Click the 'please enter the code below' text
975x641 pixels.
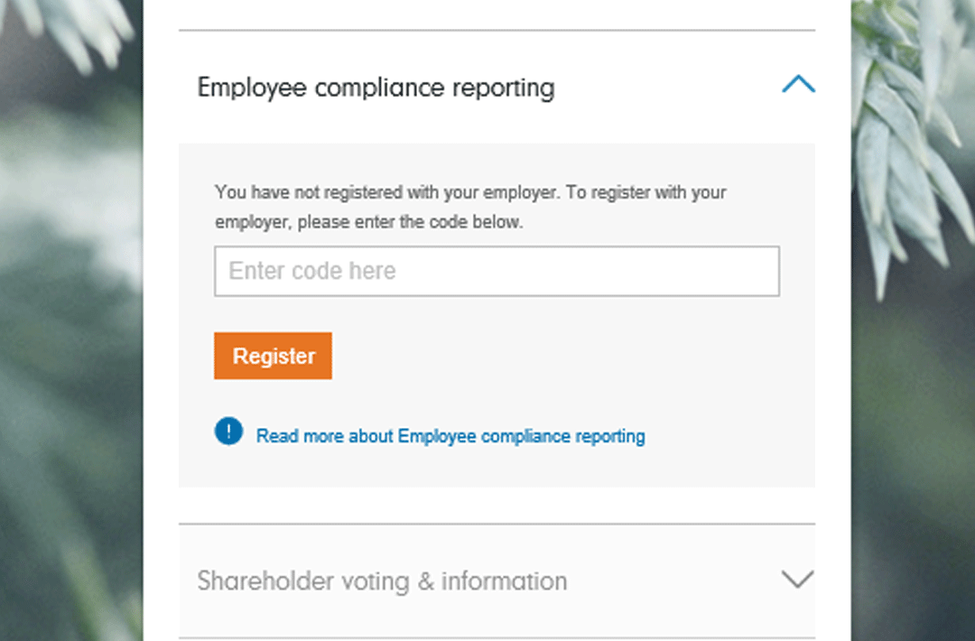tap(410, 222)
